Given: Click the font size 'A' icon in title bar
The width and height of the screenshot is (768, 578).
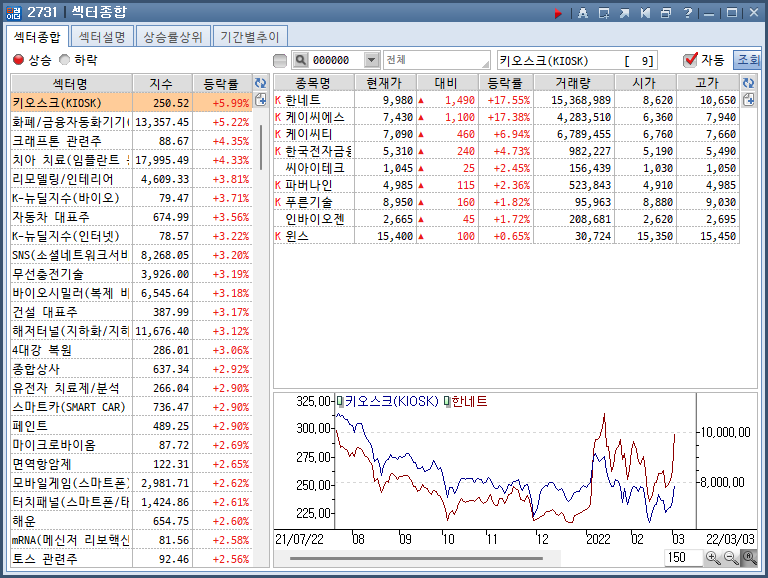Looking at the screenshot, I should click(x=583, y=13).
